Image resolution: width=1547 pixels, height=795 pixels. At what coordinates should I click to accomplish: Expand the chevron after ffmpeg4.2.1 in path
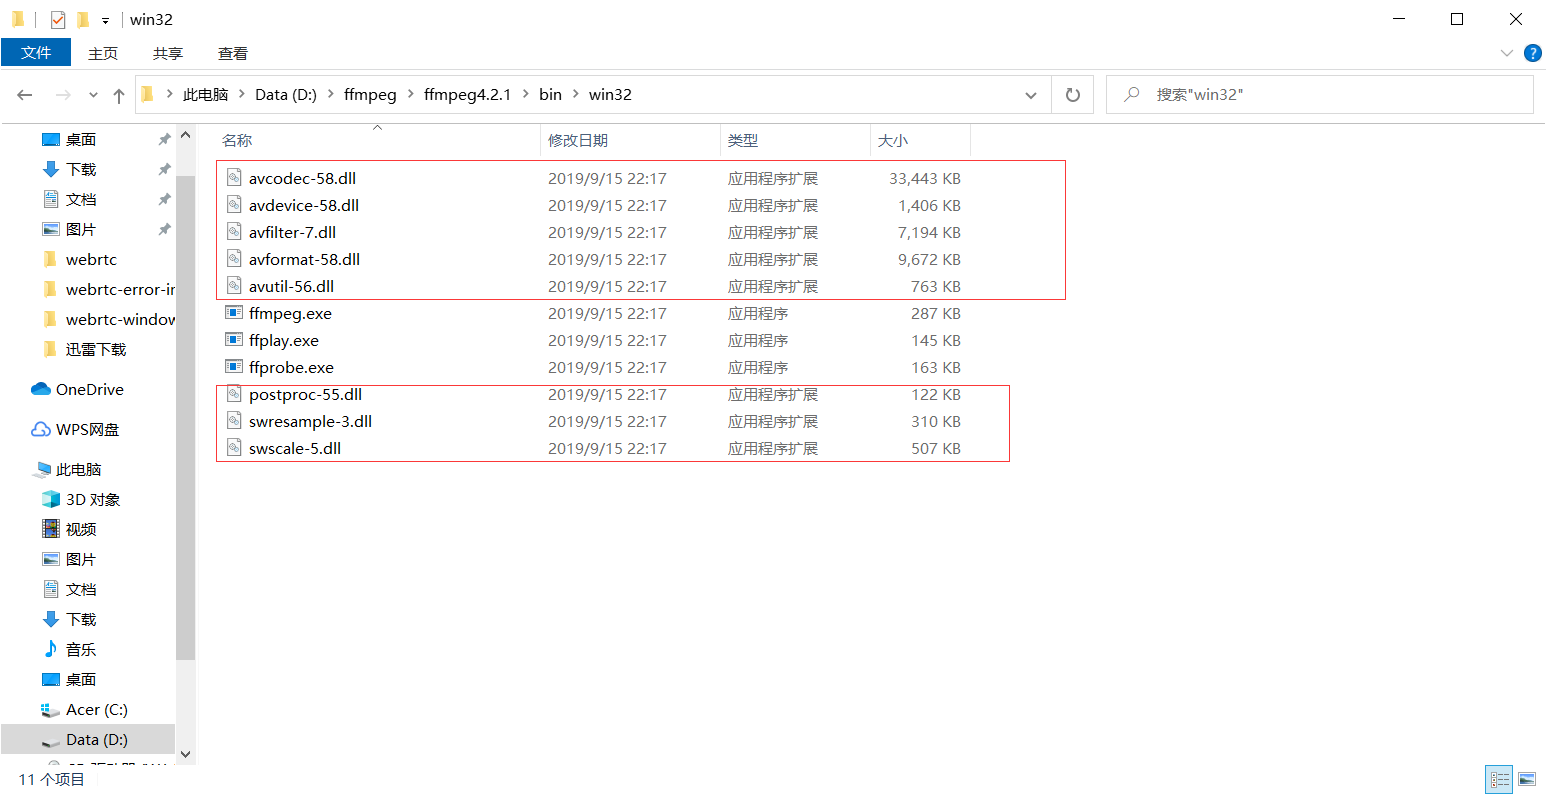pyautogui.click(x=525, y=94)
